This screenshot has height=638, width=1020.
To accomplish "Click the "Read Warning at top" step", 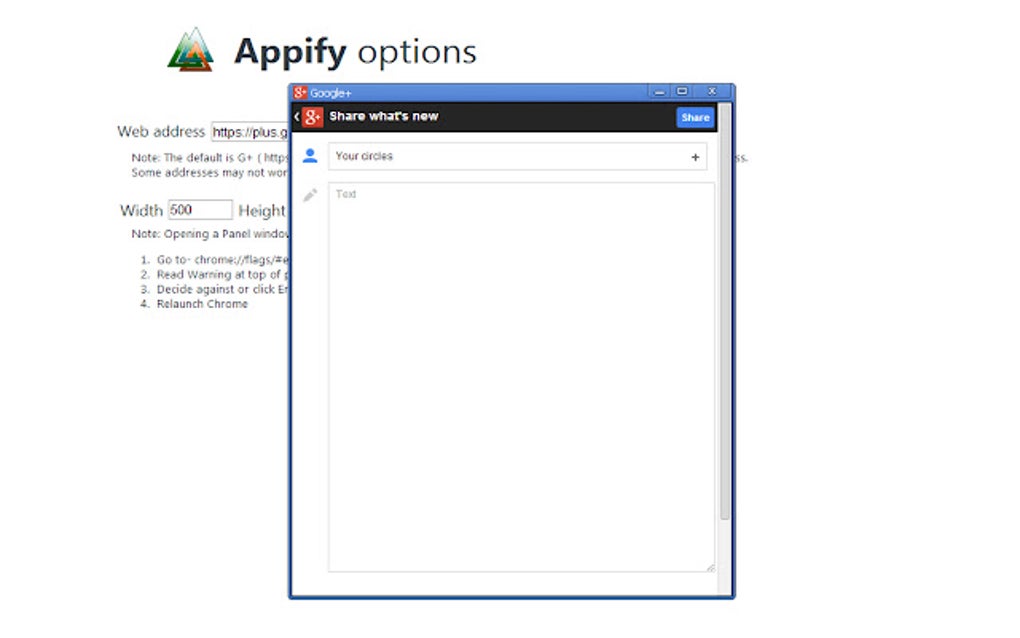I will click(x=222, y=274).
